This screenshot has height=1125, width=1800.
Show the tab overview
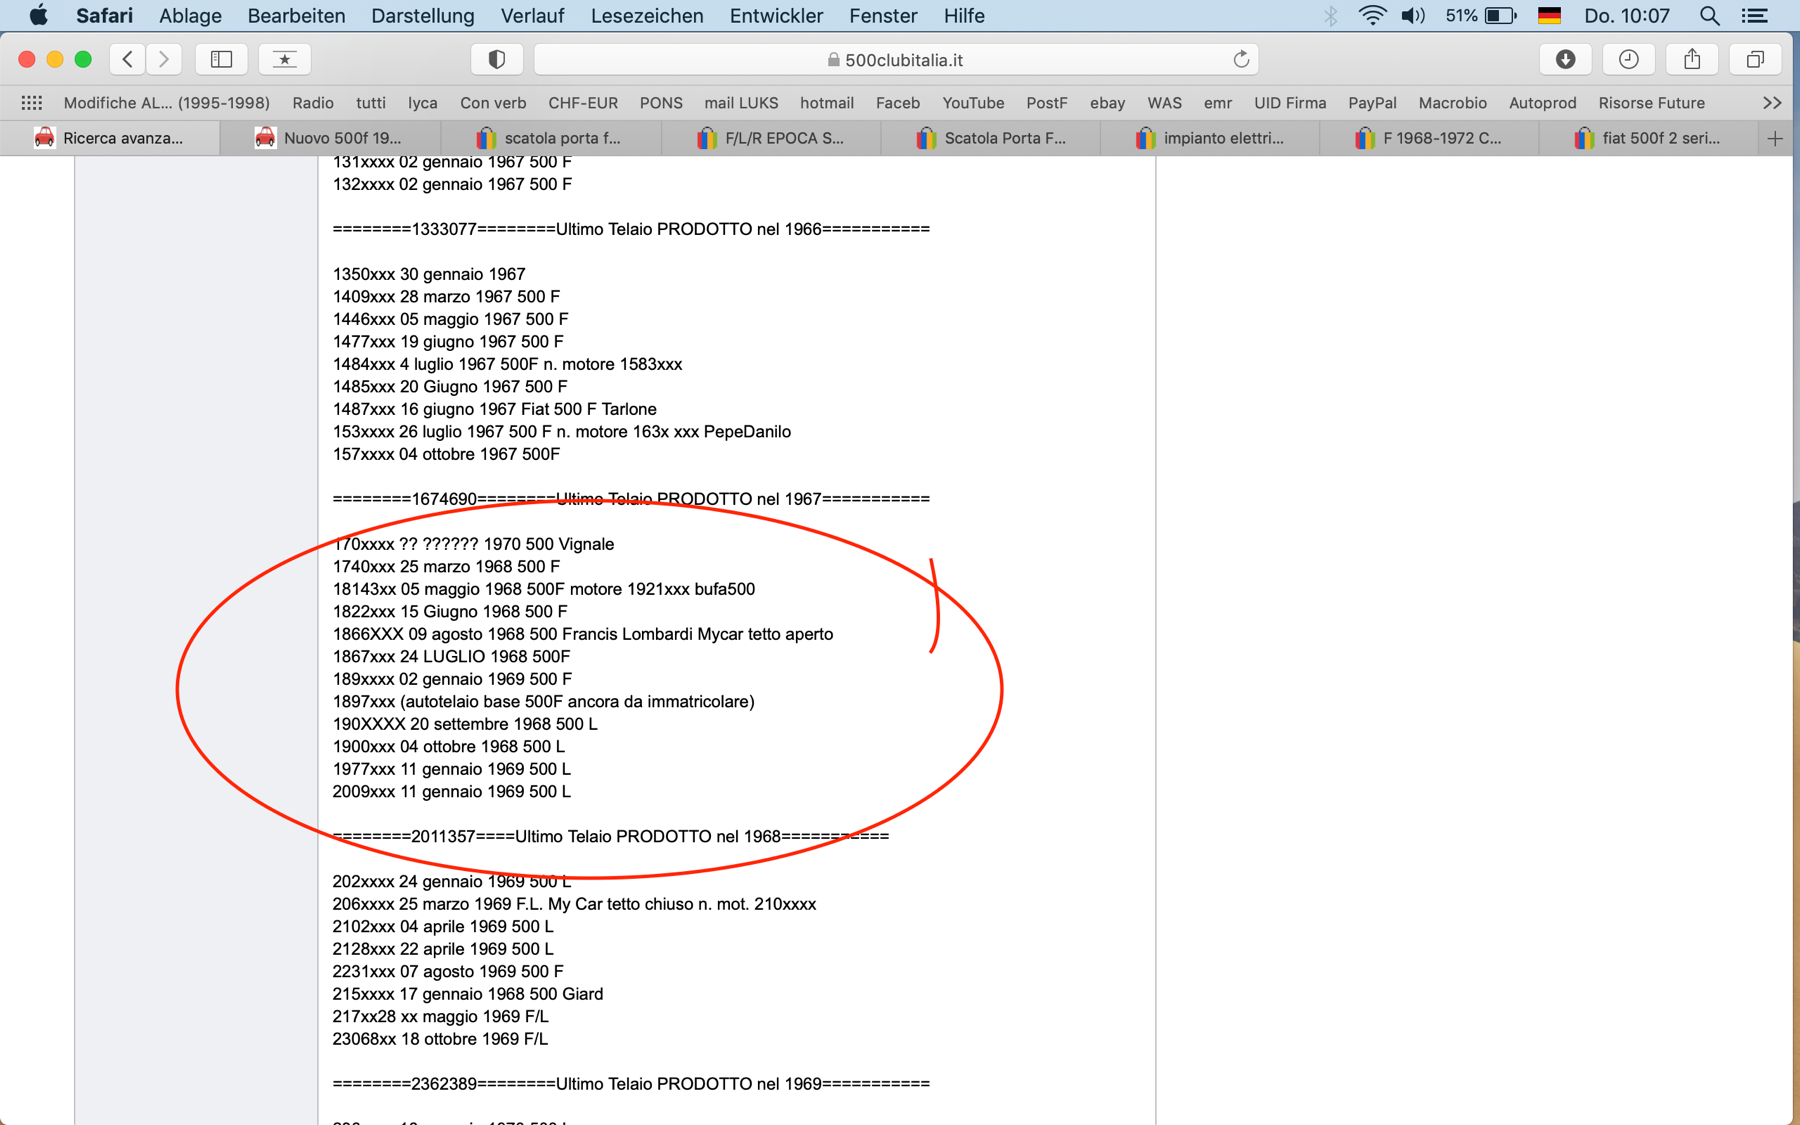tap(1755, 59)
